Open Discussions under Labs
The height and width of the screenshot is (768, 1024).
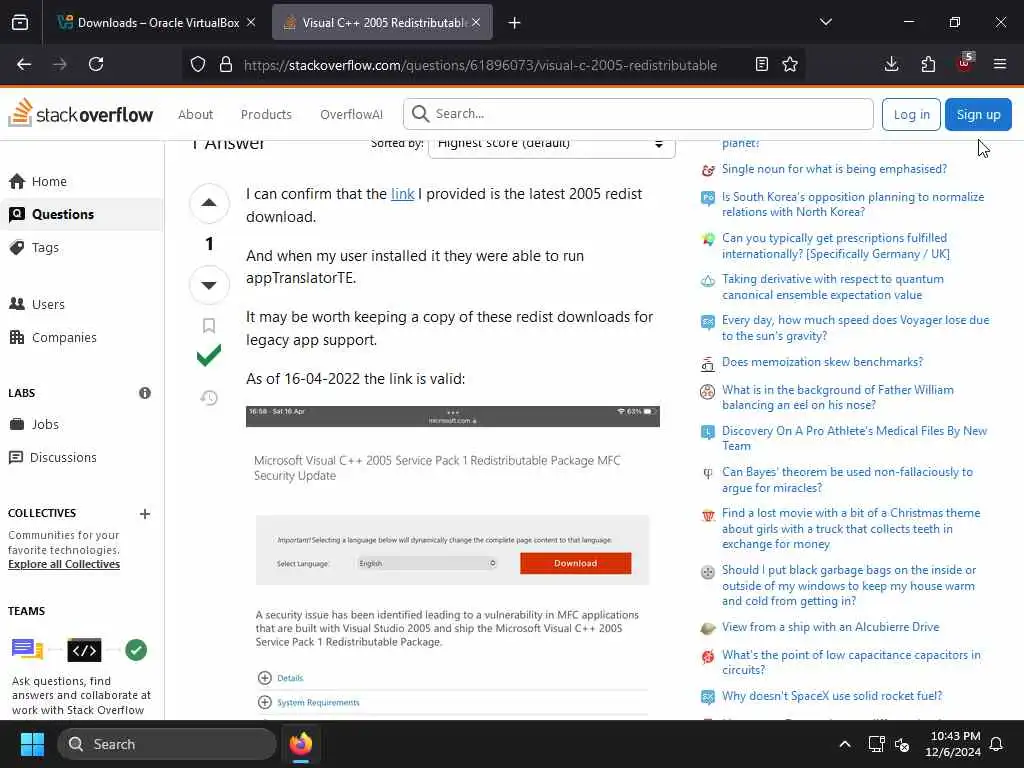[x=82, y=458]
